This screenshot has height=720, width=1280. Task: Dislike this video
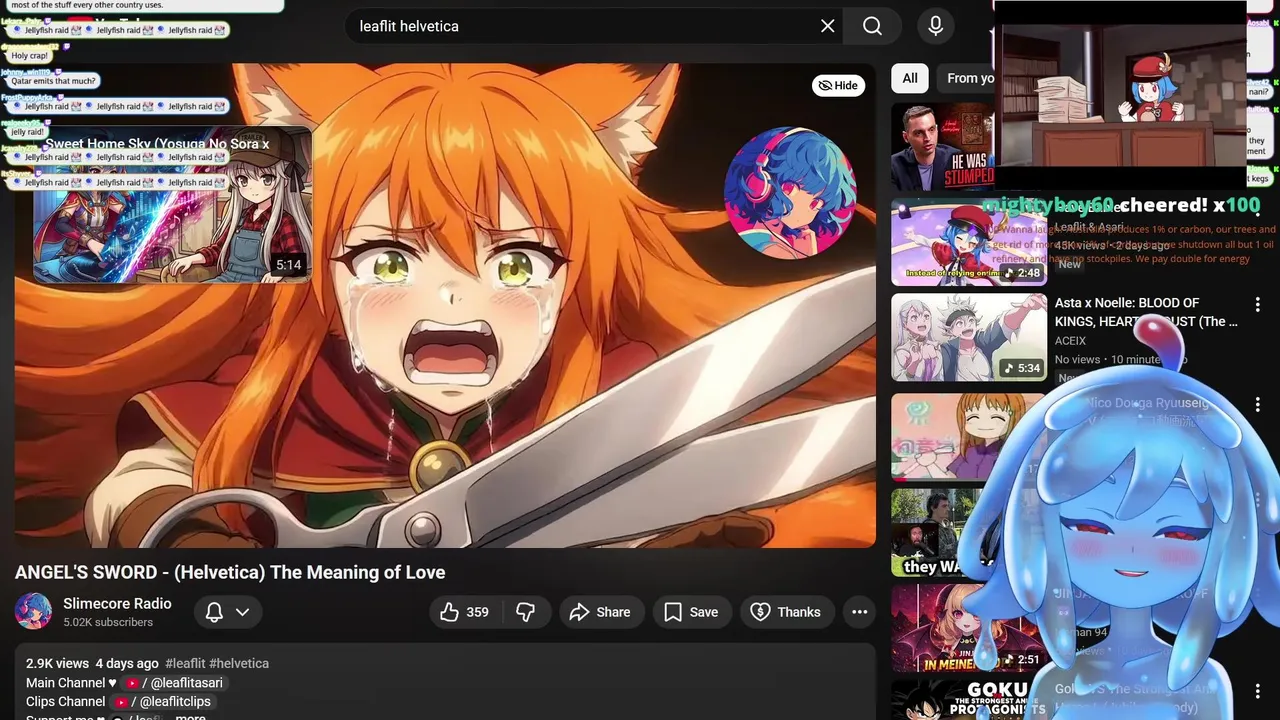click(526, 612)
